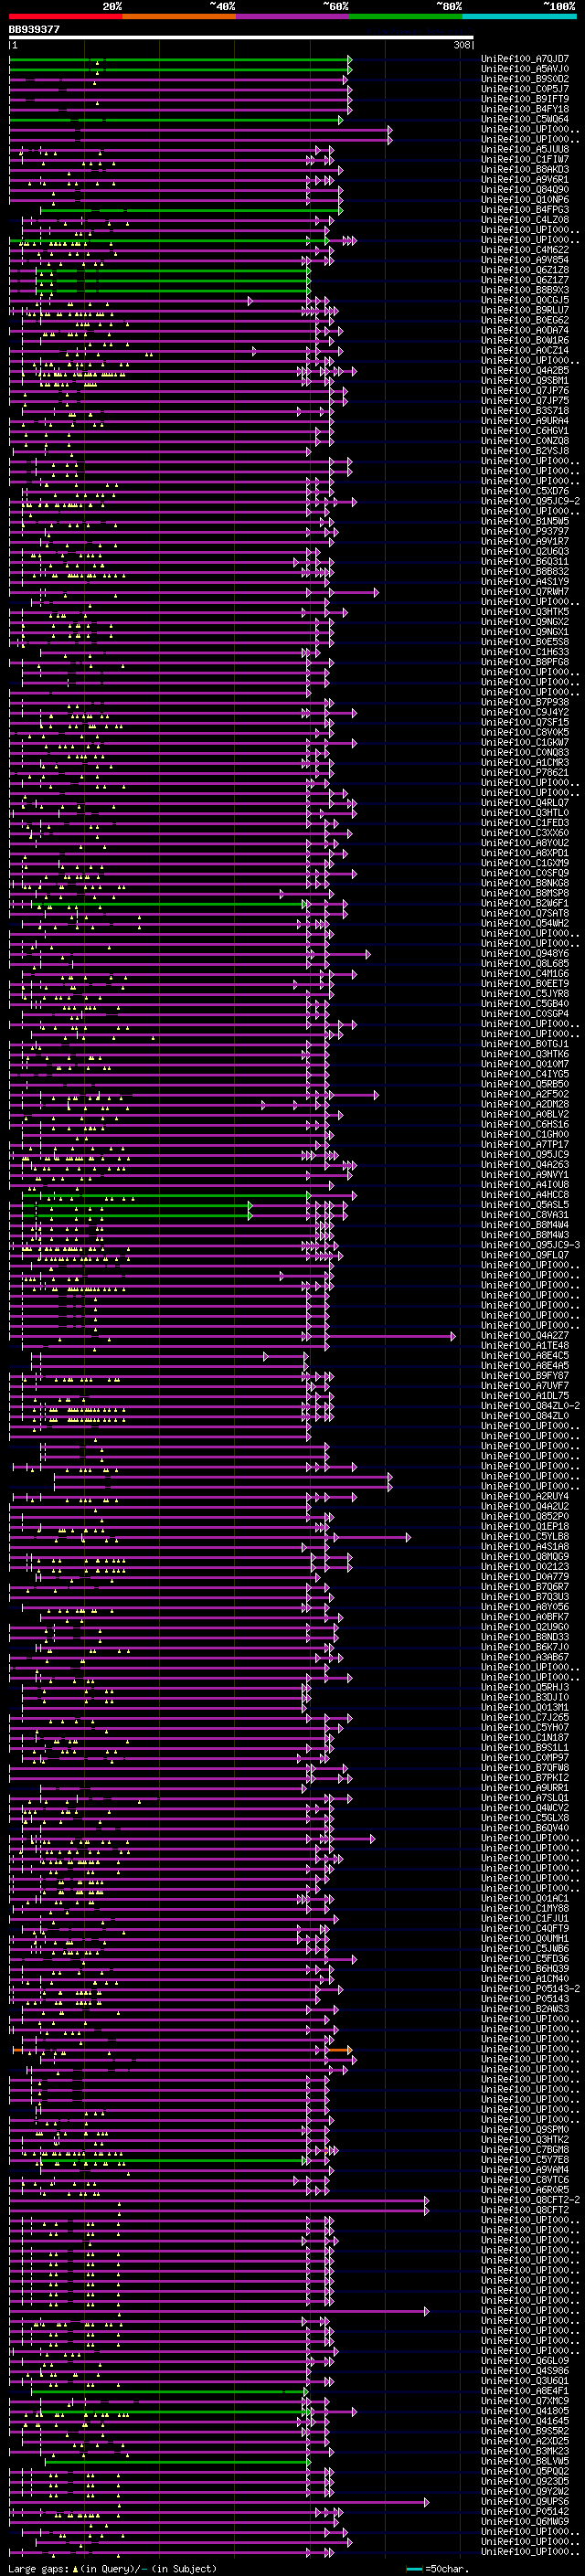Click label UniRef100_A3AB67
The image size is (585, 2576).
pos(525,1657)
